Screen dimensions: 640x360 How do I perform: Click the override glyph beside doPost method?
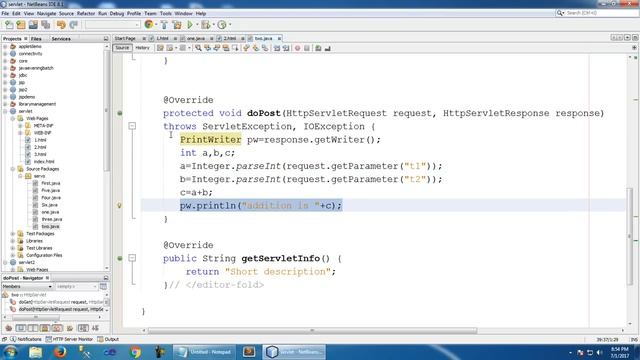point(120,113)
